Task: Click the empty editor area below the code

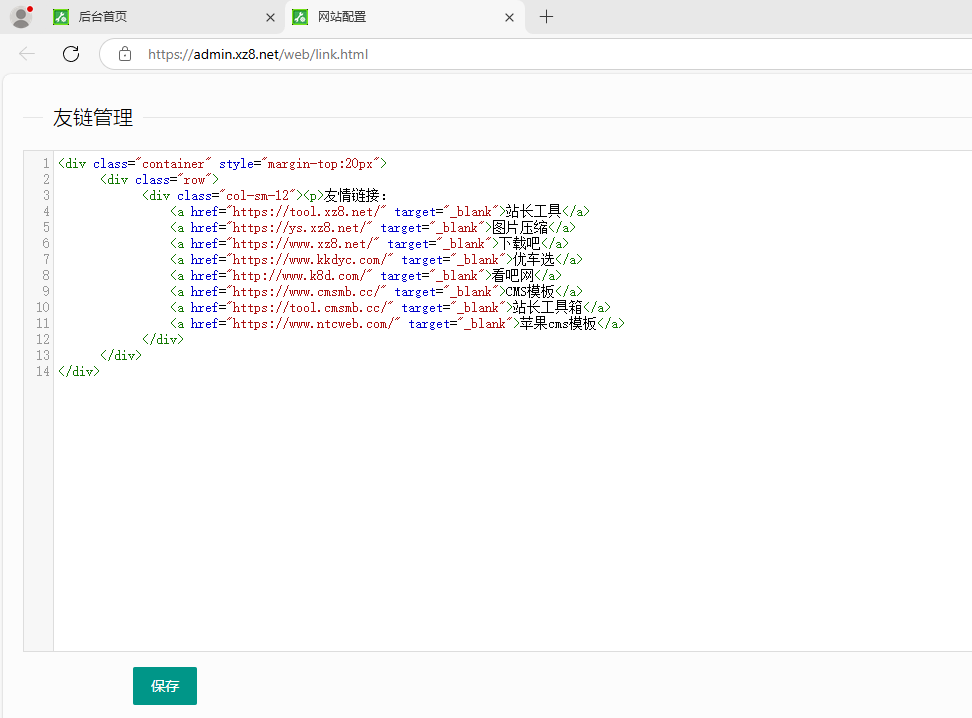Action: tap(513, 515)
